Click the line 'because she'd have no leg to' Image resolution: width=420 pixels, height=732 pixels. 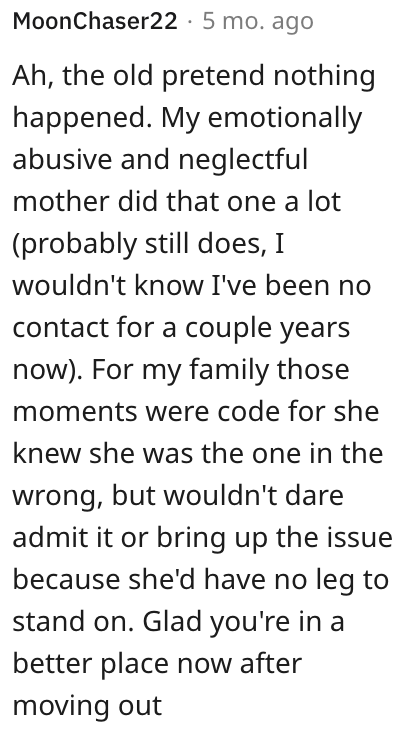point(201,580)
